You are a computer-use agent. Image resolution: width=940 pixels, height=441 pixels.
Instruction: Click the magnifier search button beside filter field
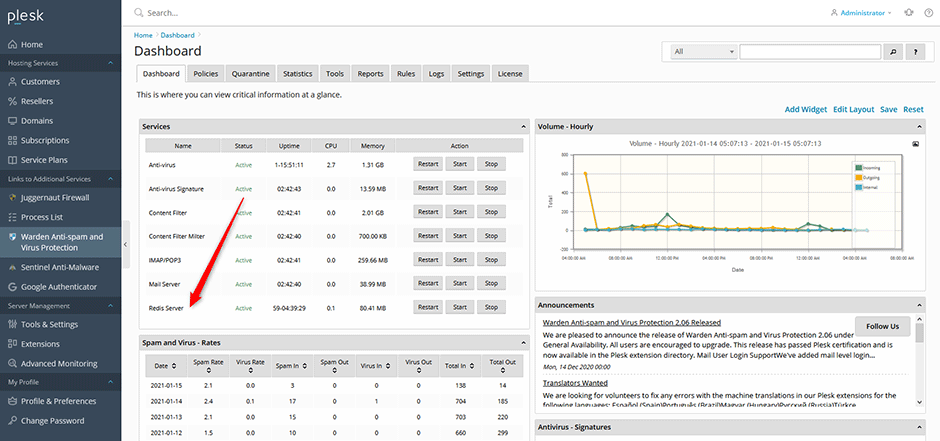tap(893, 52)
